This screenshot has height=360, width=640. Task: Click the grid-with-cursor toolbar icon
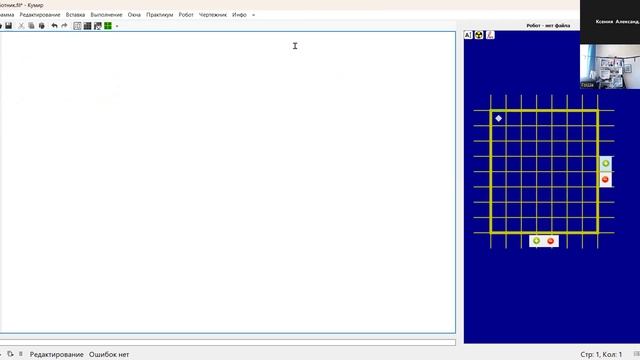(98, 26)
